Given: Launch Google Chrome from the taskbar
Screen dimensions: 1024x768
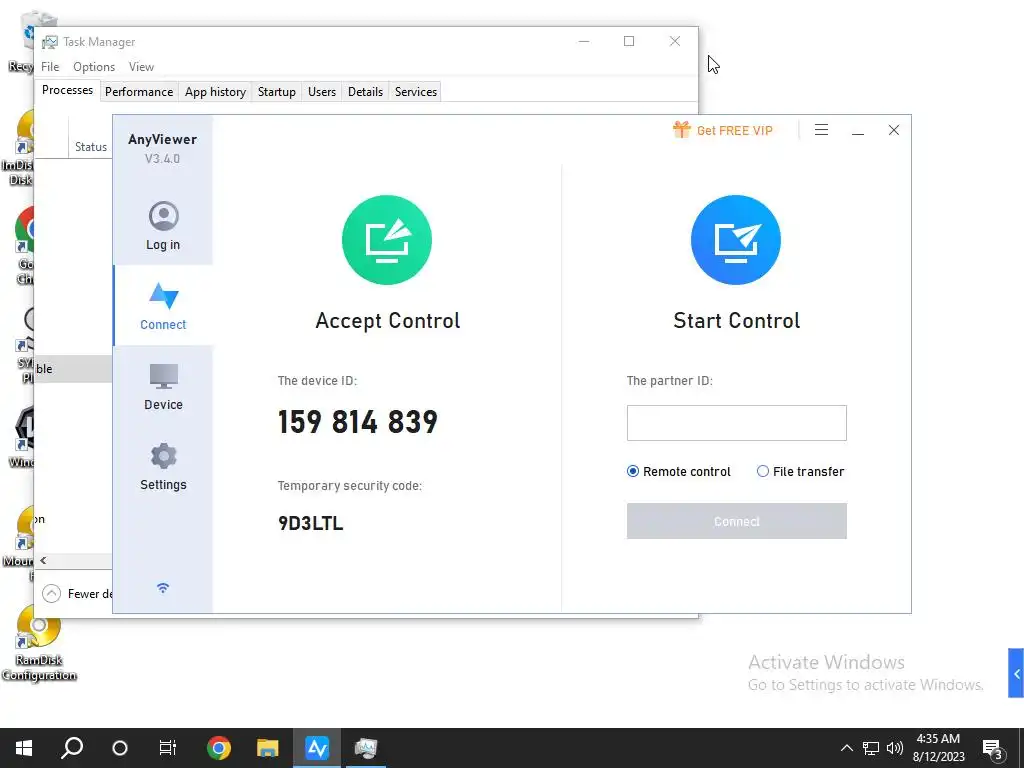Looking at the screenshot, I should click(x=219, y=748).
